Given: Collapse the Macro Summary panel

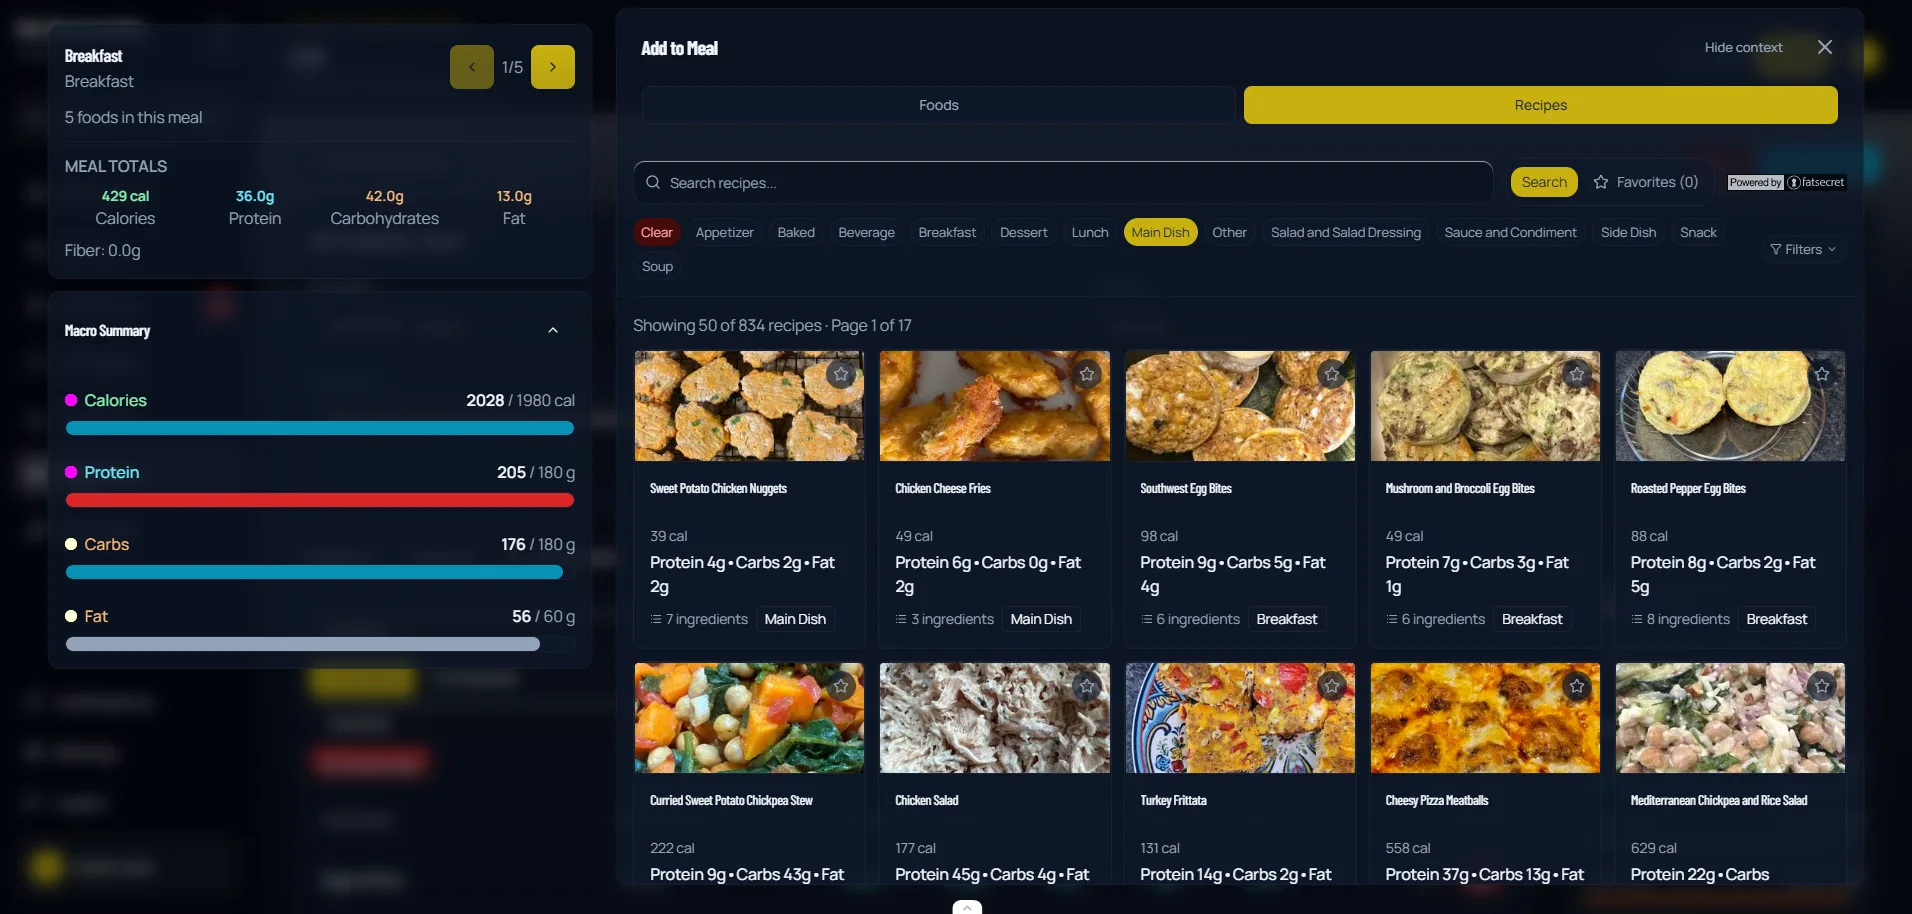Looking at the screenshot, I should [x=553, y=330].
